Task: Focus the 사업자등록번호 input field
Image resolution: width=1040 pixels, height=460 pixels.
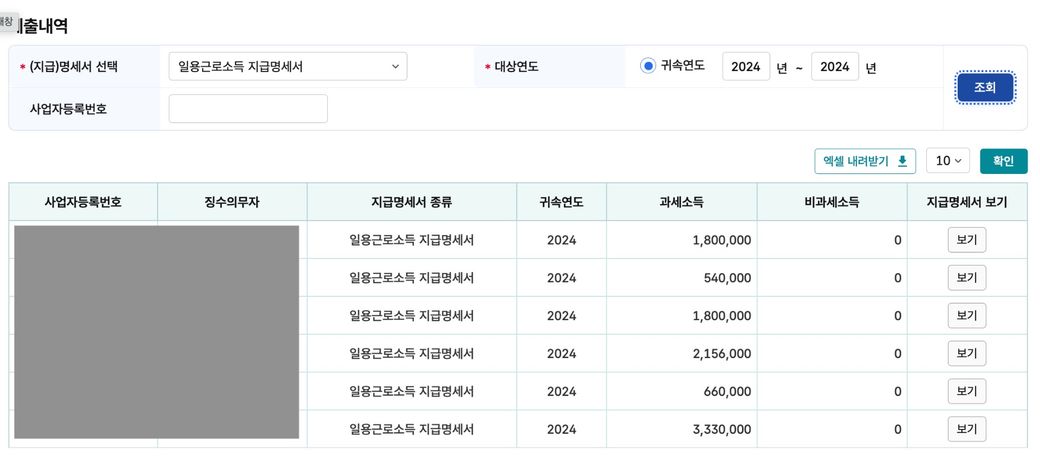Action: 248,109
